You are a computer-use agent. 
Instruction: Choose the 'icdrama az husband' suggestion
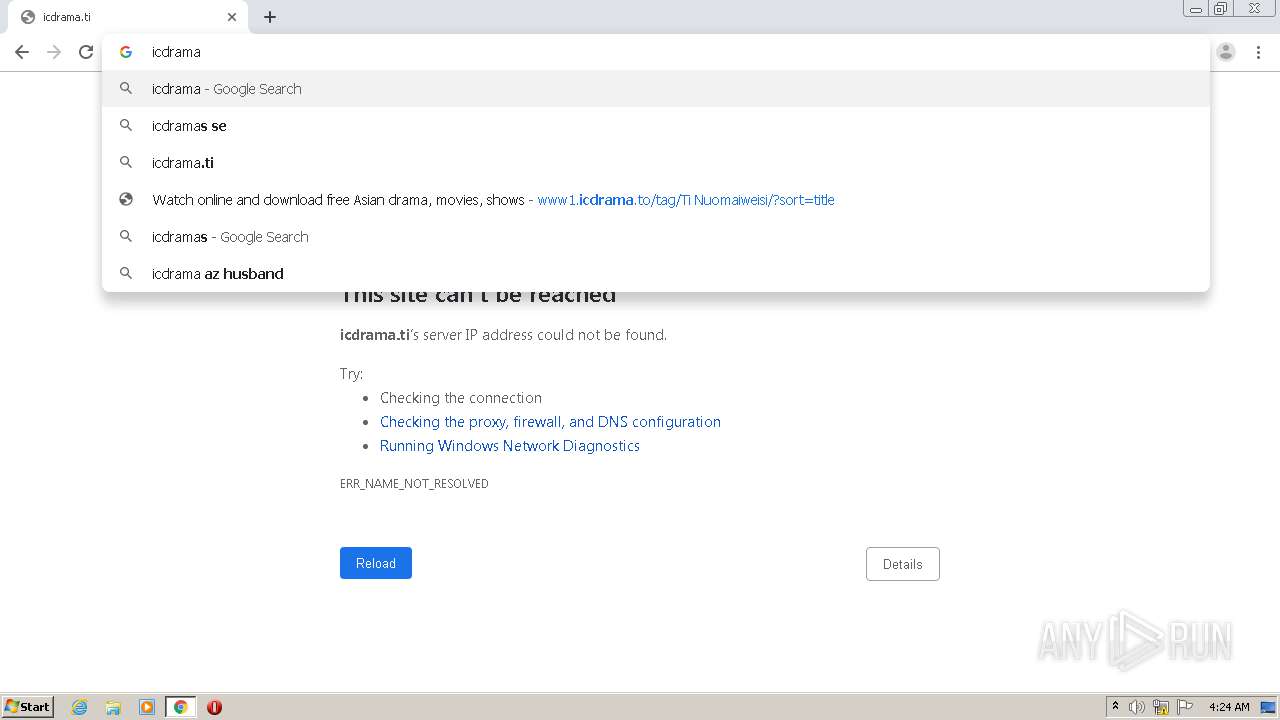pyautogui.click(x=655, y=274)
